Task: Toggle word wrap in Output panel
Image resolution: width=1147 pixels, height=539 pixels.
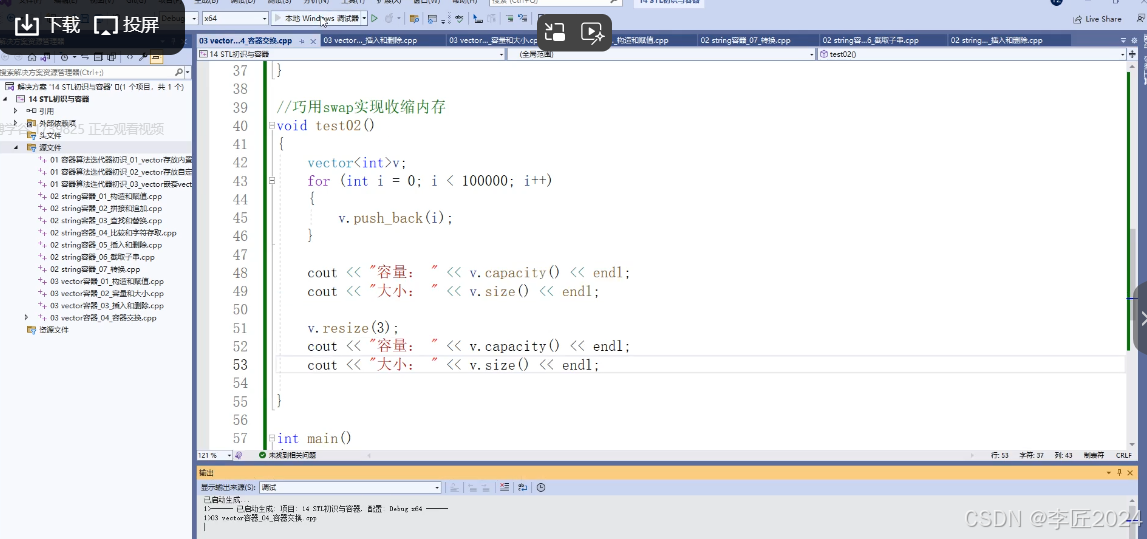Action: (x=522, y=487)
